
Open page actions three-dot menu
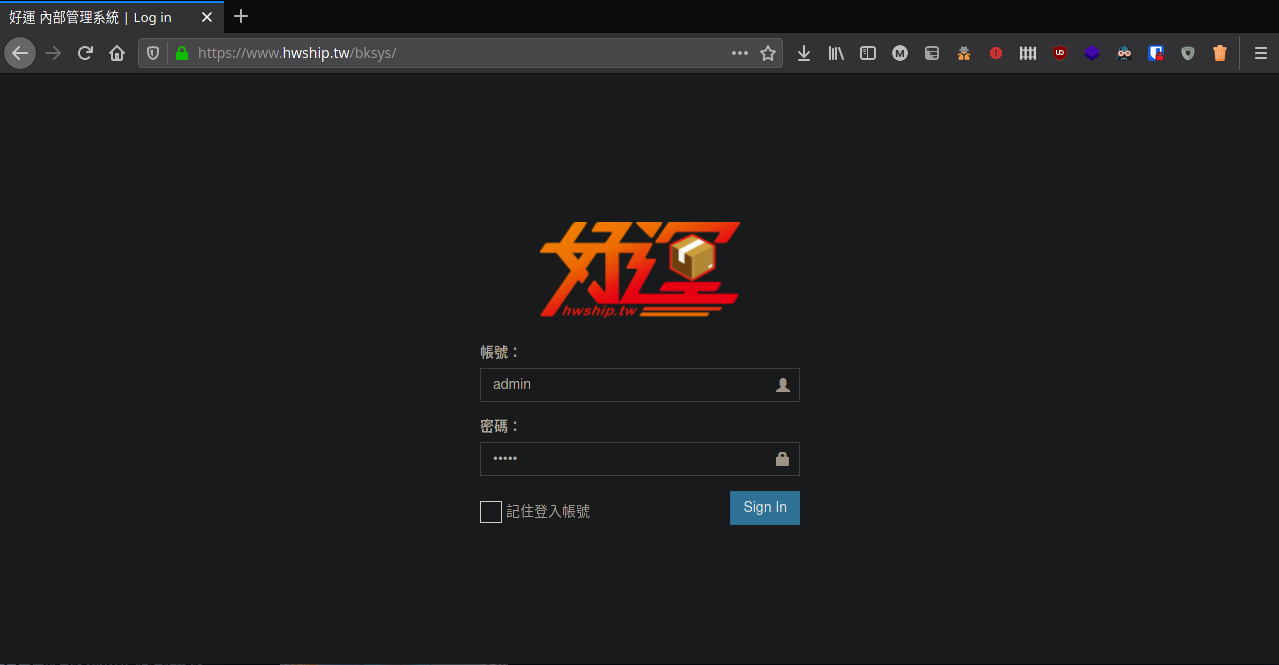[740, 53]
